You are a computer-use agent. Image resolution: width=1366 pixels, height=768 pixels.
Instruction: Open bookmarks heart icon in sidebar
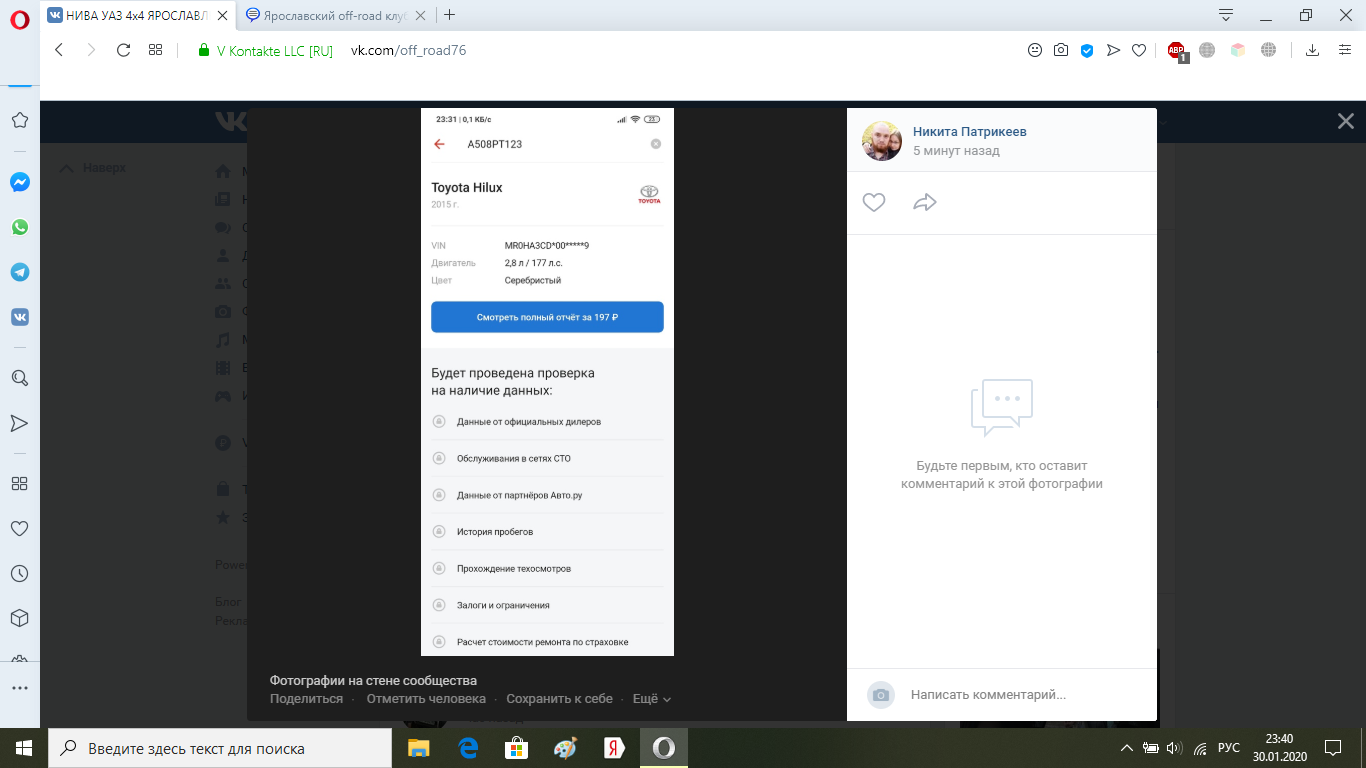point(20,528)
